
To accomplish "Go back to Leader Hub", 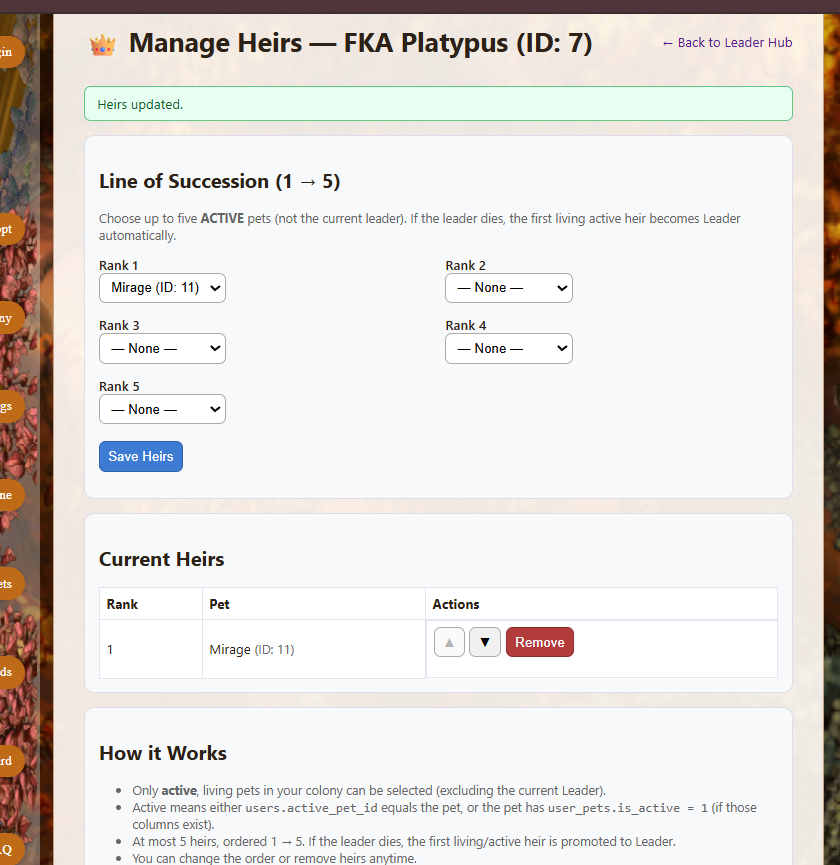I will click(727, 42).
